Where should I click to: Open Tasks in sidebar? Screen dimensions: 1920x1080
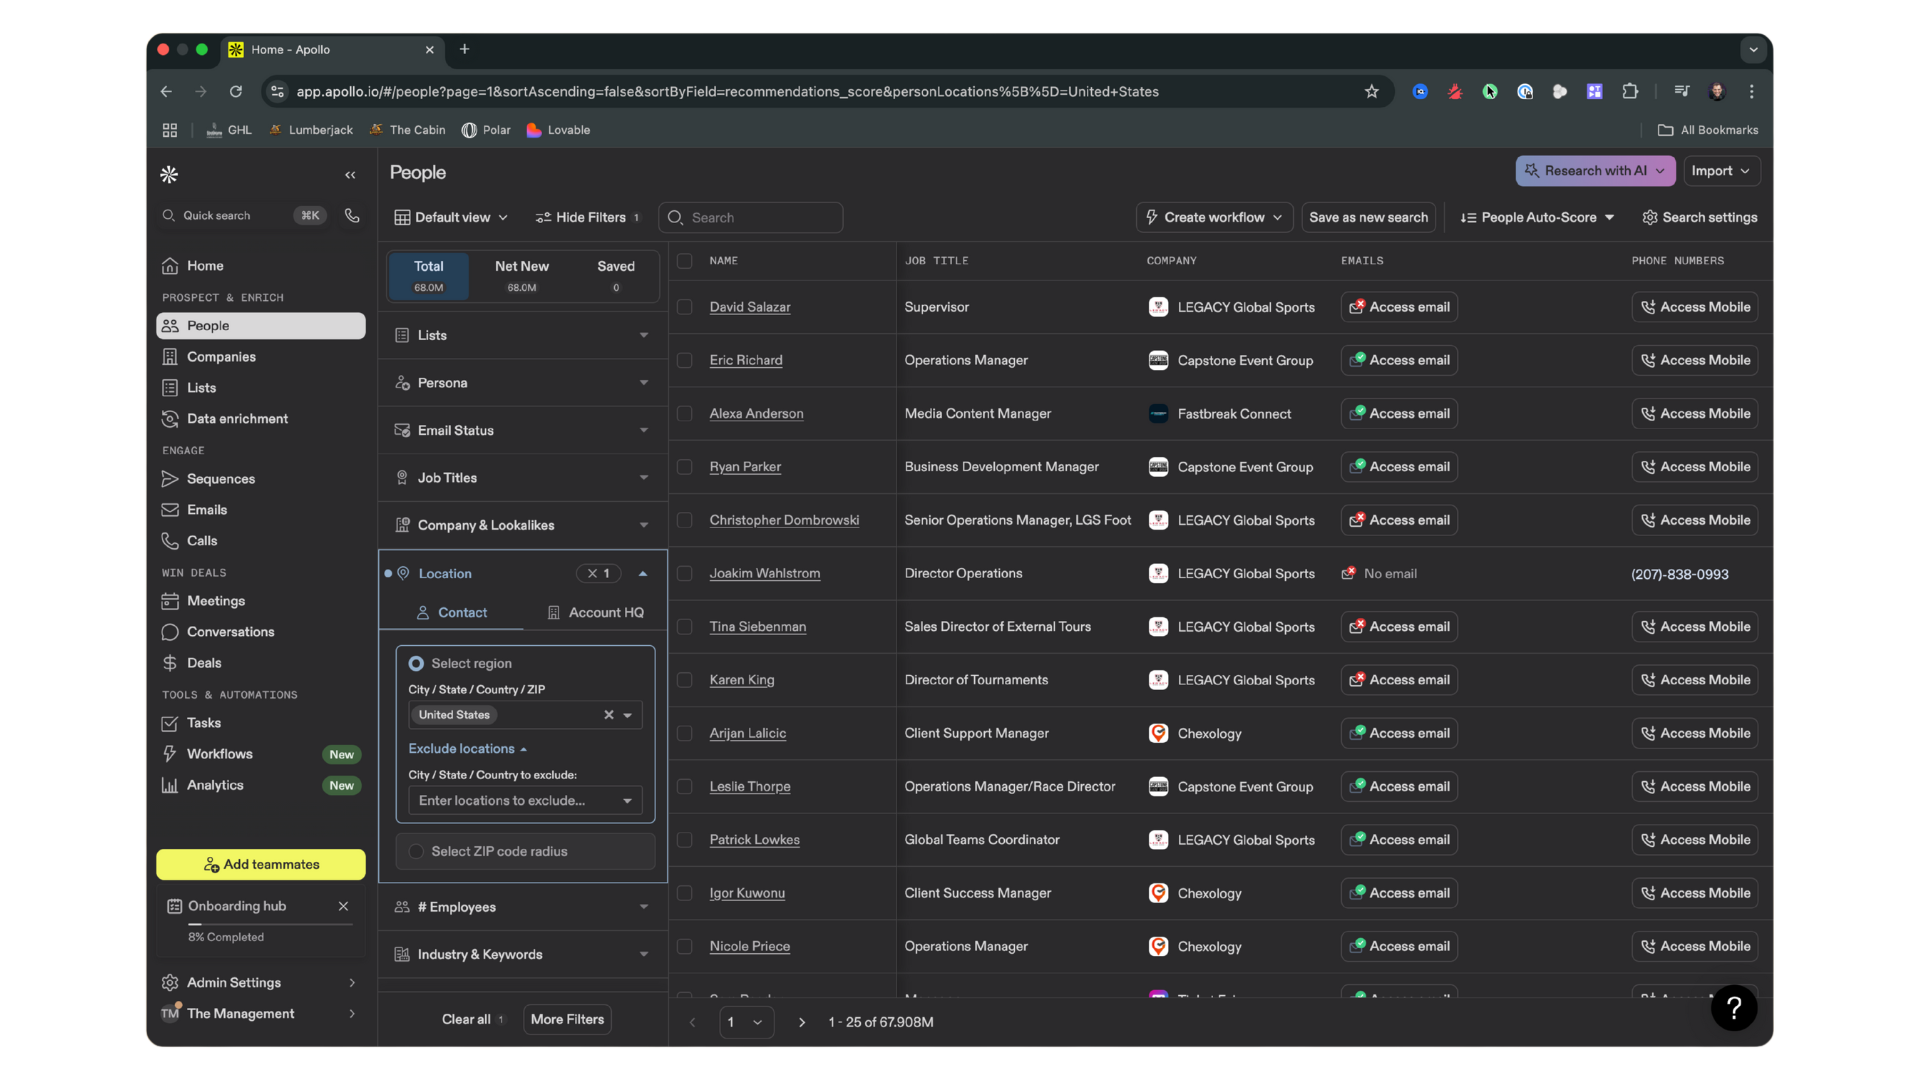pyautogui.click(x=261, y=723)
